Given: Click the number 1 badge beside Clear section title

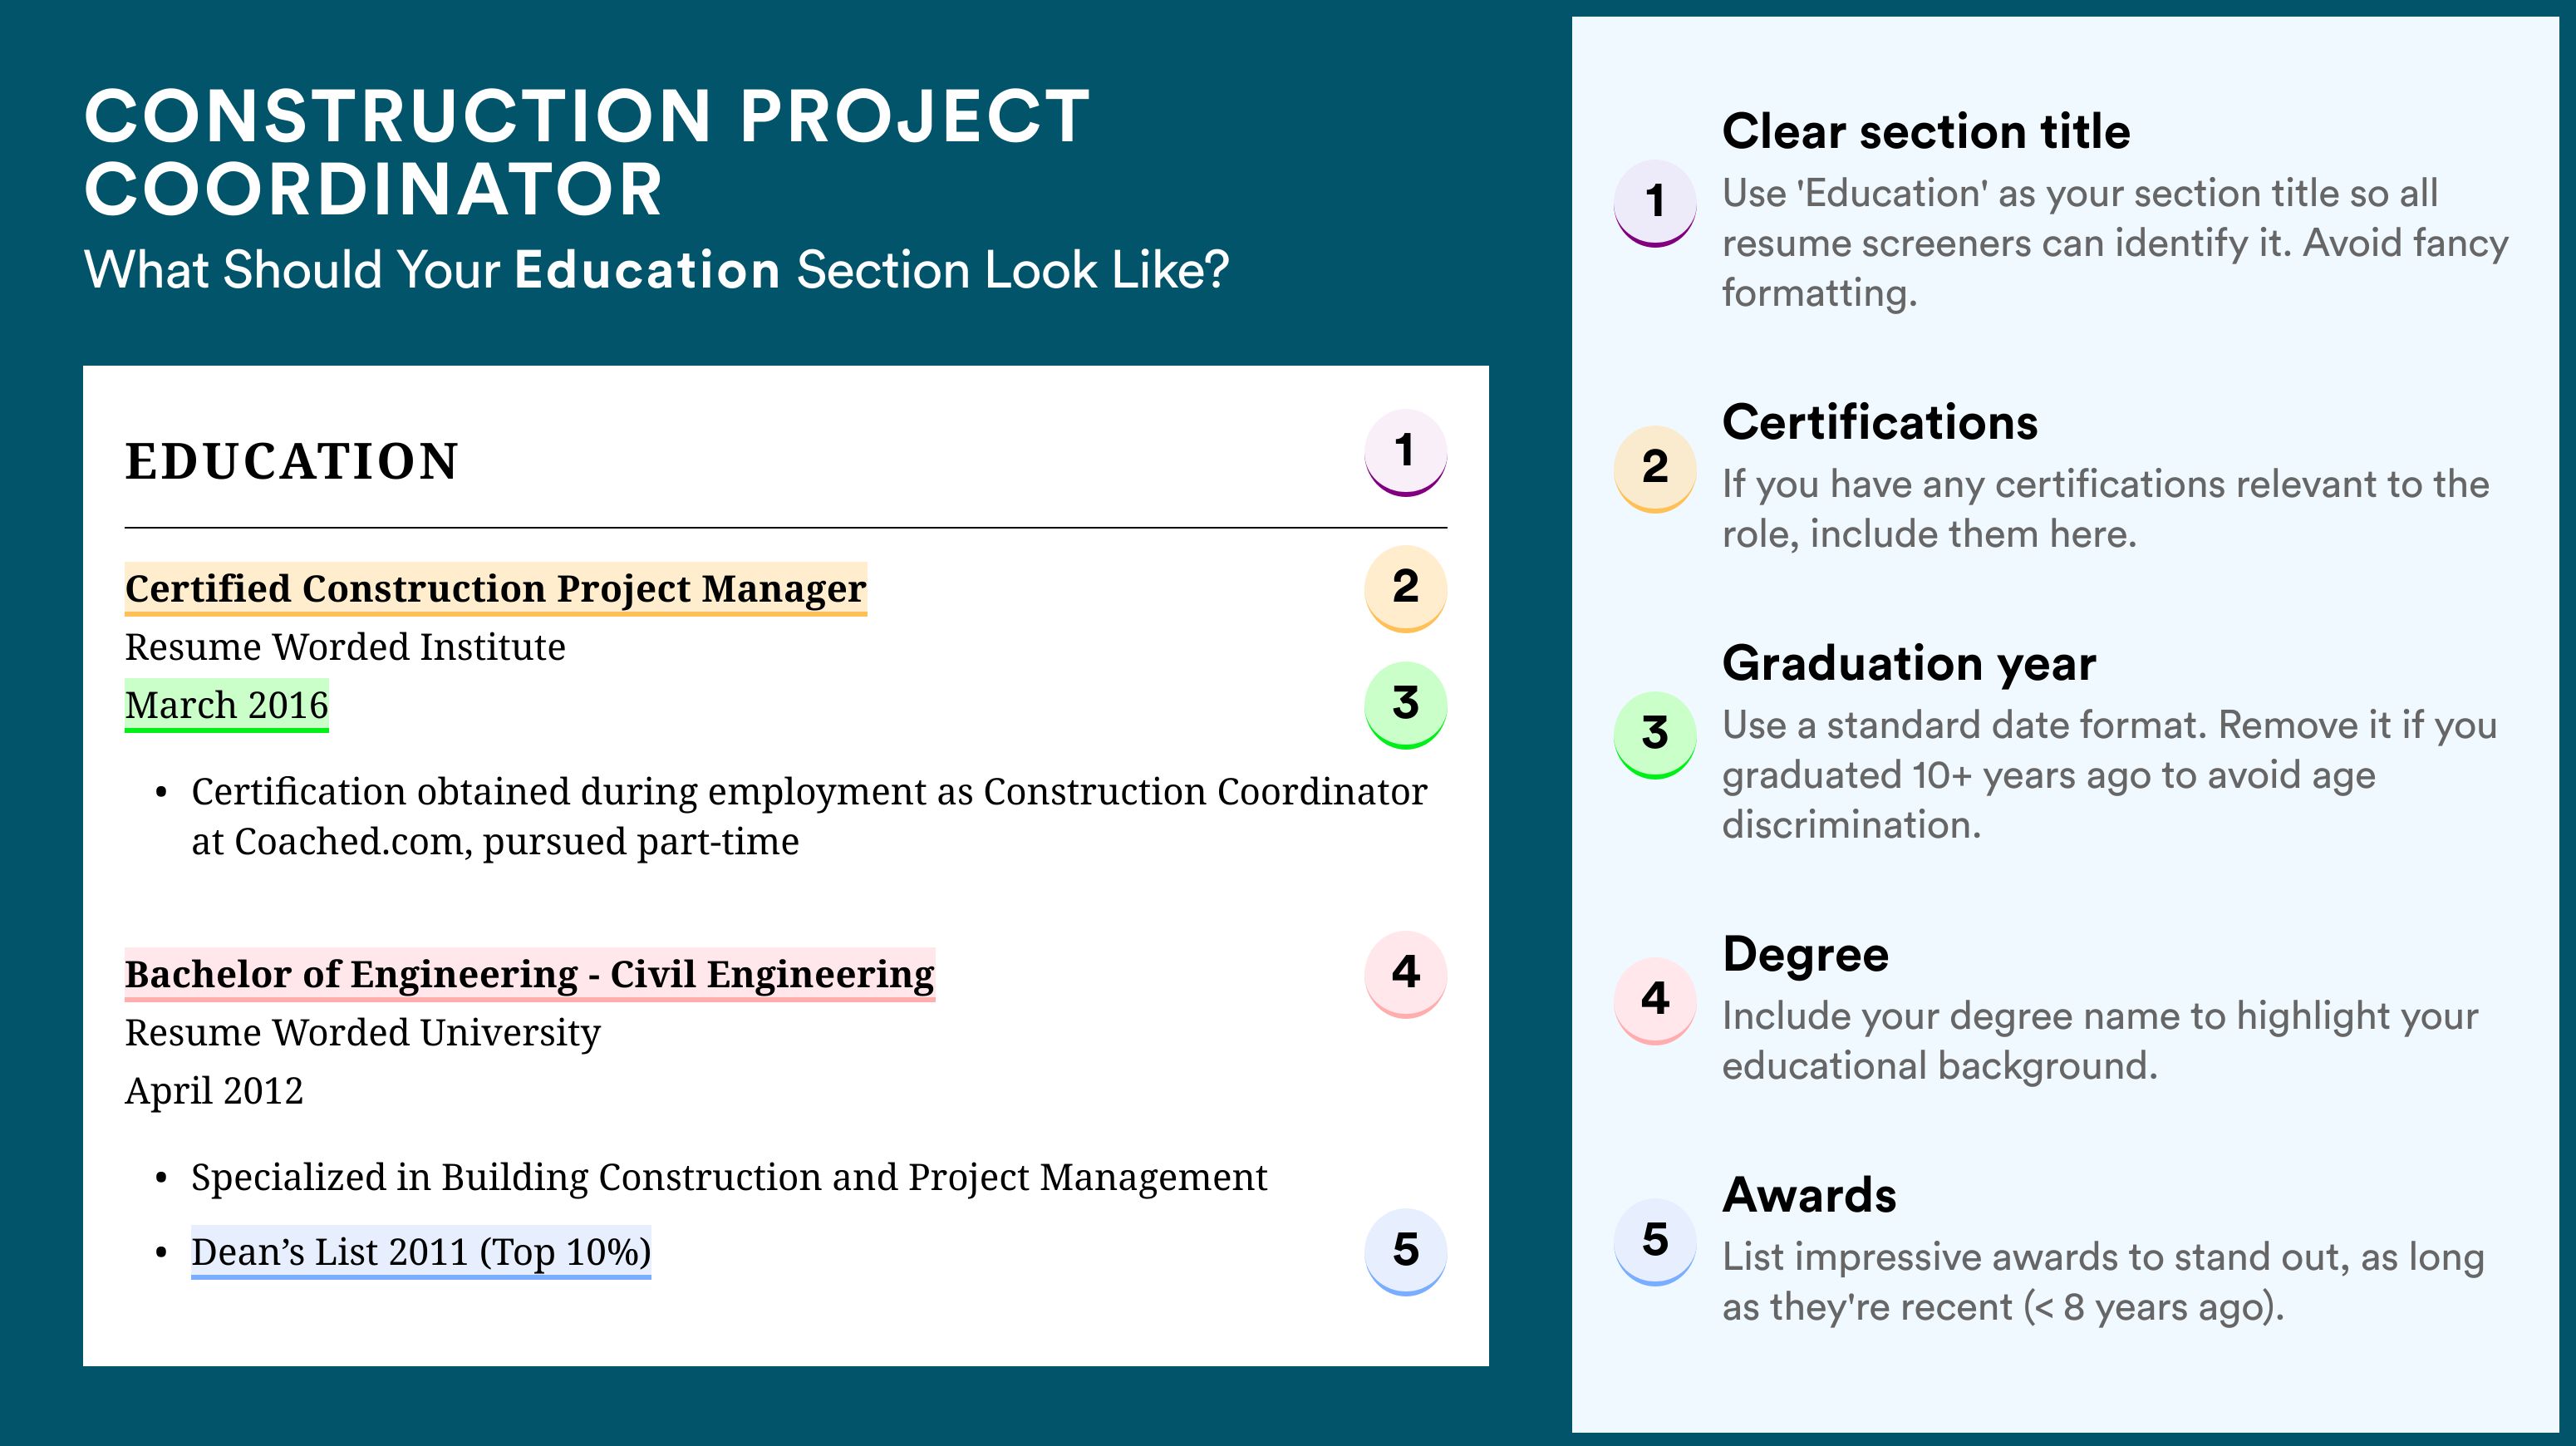Looking at the screenshot, I should [x=1654, y=203].
